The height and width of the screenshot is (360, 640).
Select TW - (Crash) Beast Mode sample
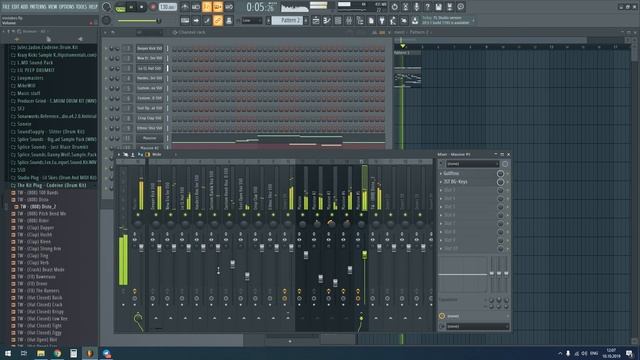coord(41,270)
